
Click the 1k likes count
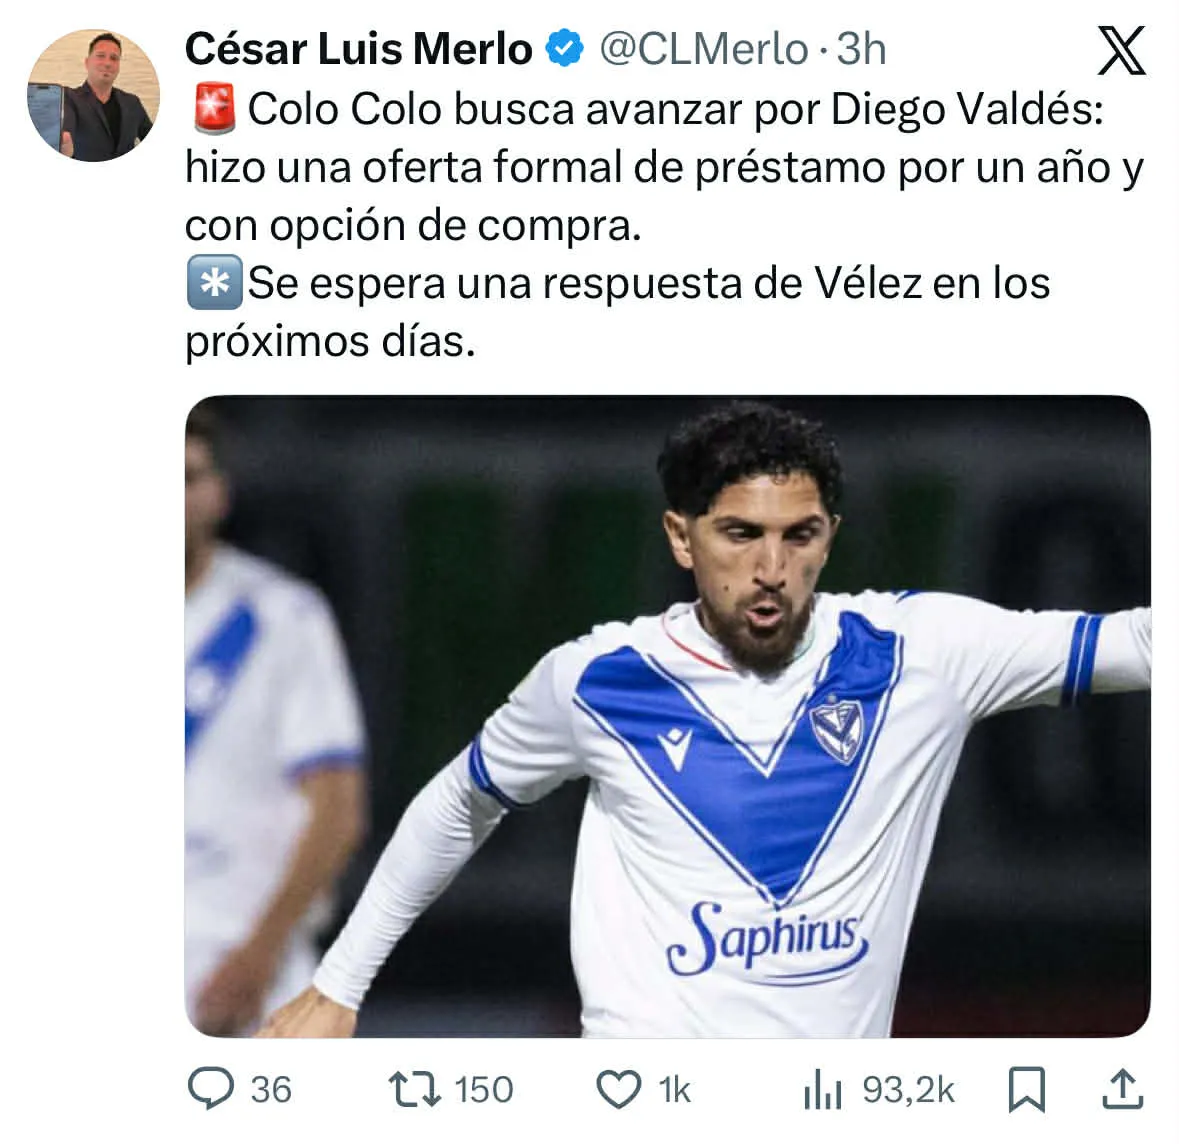coord(674,1090)
